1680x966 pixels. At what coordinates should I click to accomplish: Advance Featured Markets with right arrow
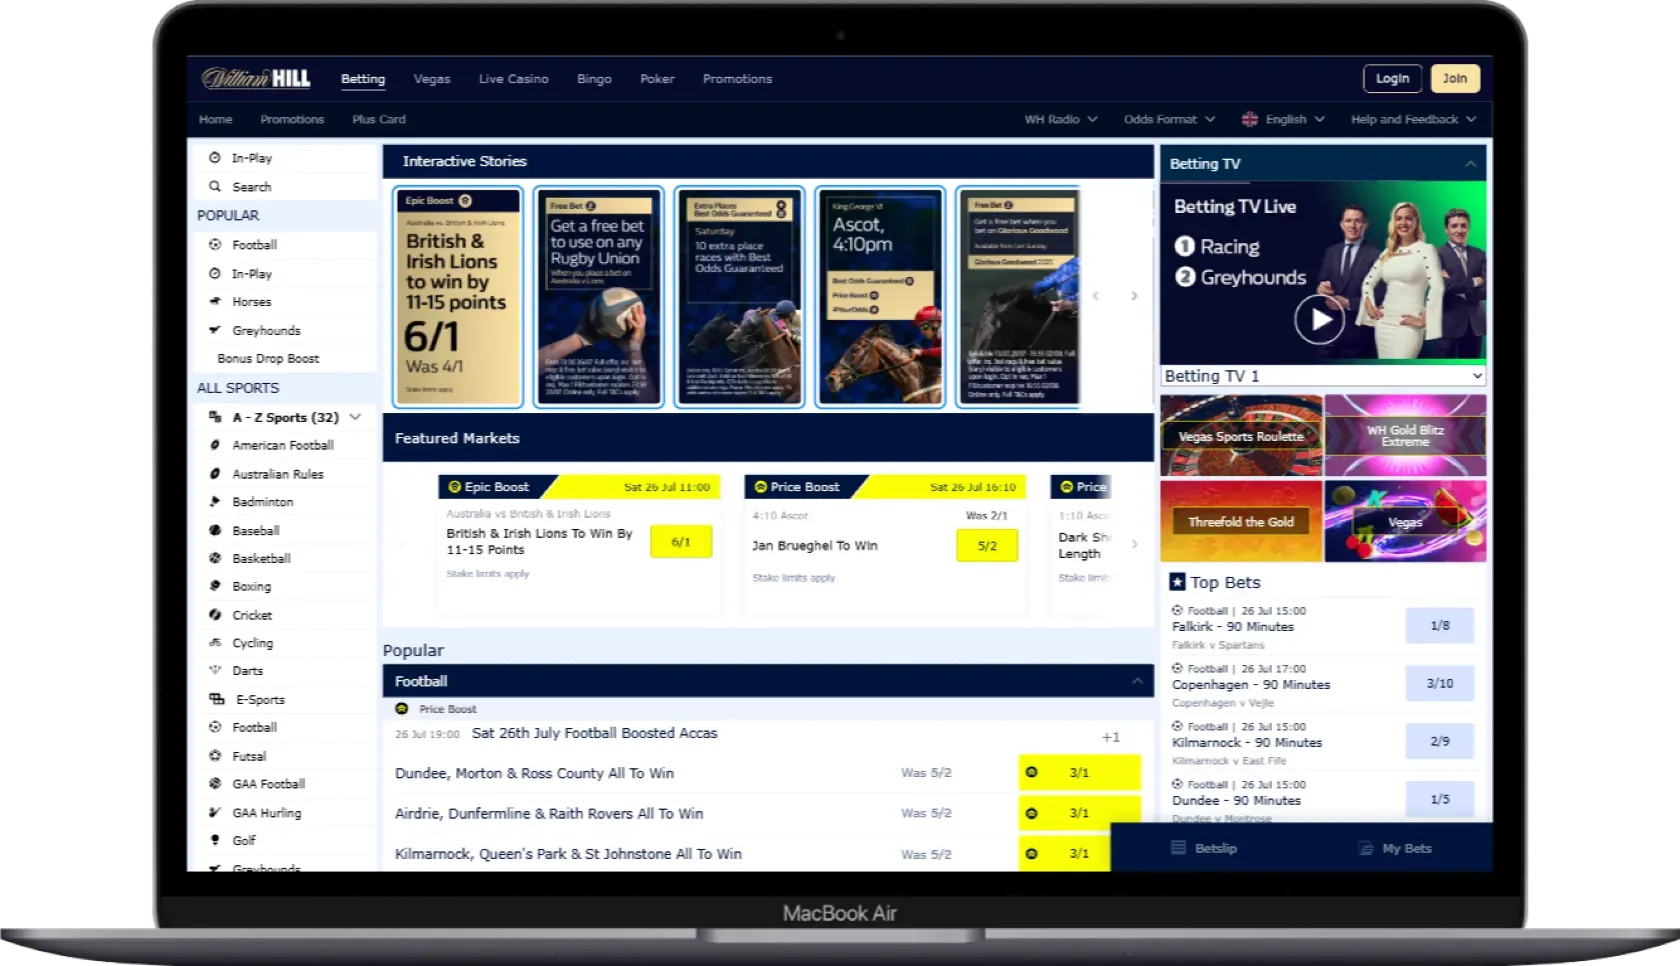click(x=1134, y=544)
